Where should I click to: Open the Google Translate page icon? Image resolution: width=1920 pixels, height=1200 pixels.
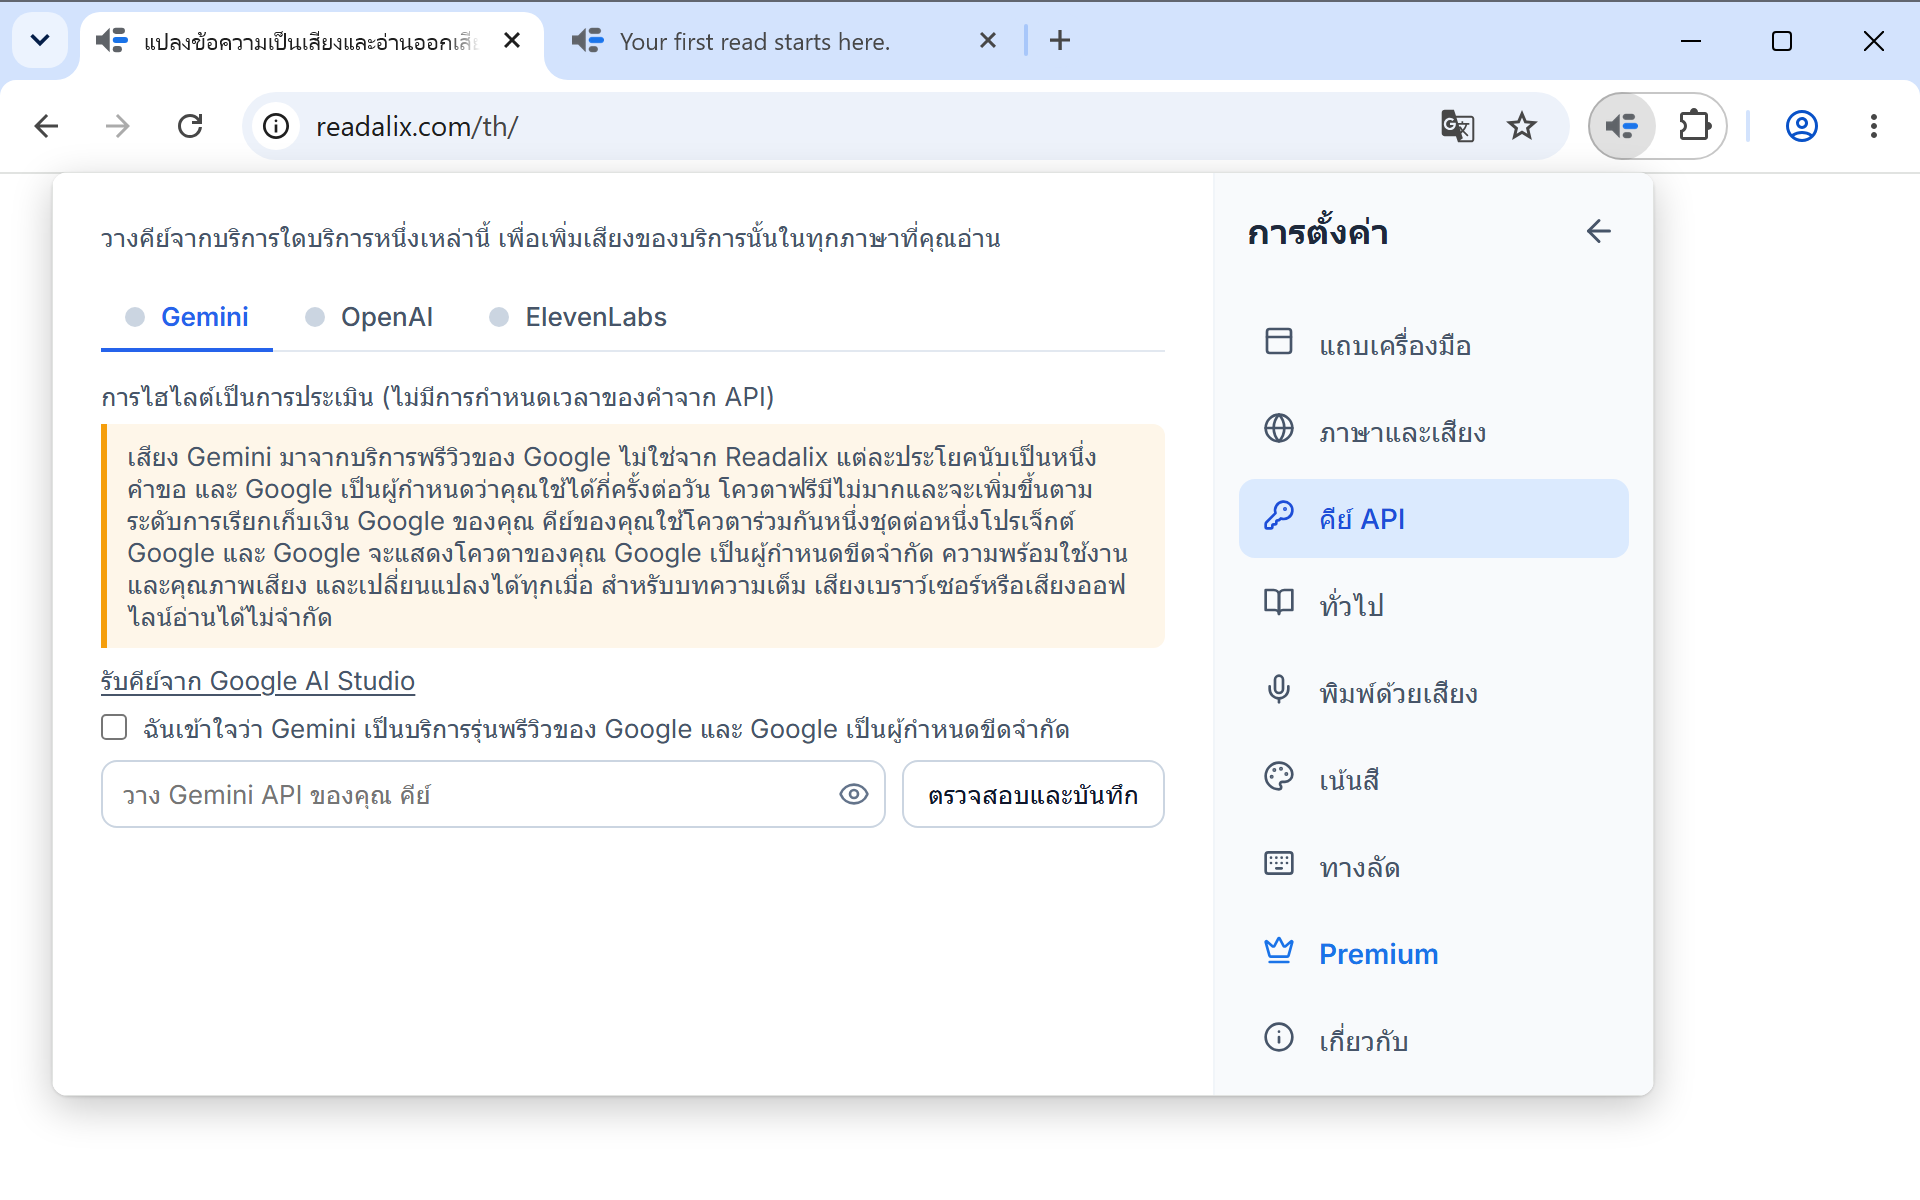[1457, 126]
